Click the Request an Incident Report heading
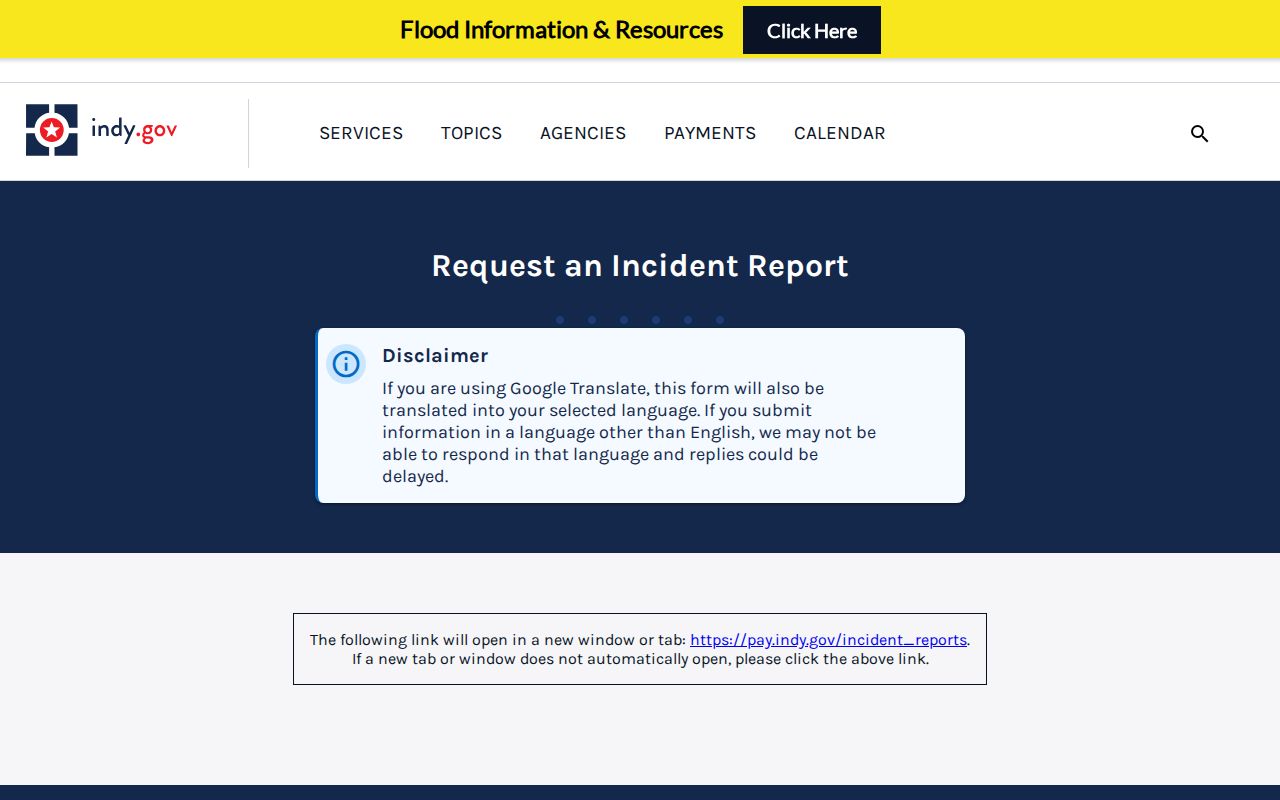The height and width of the screenshot is (800, 1280). 640,266
